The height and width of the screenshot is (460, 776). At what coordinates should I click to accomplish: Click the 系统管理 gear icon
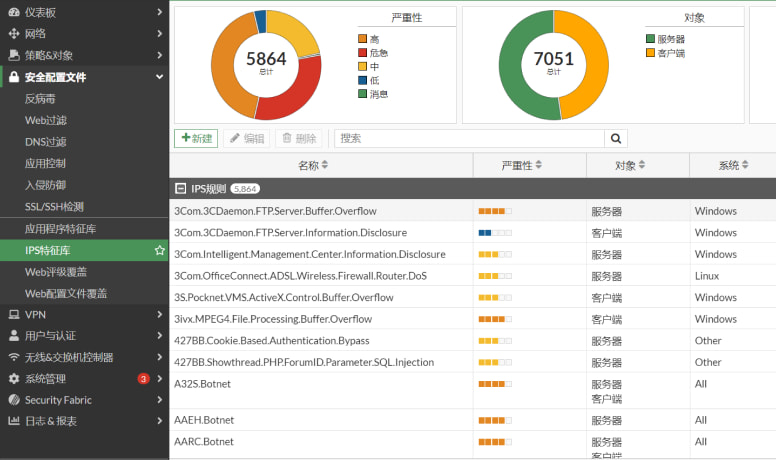coord(14,379)
